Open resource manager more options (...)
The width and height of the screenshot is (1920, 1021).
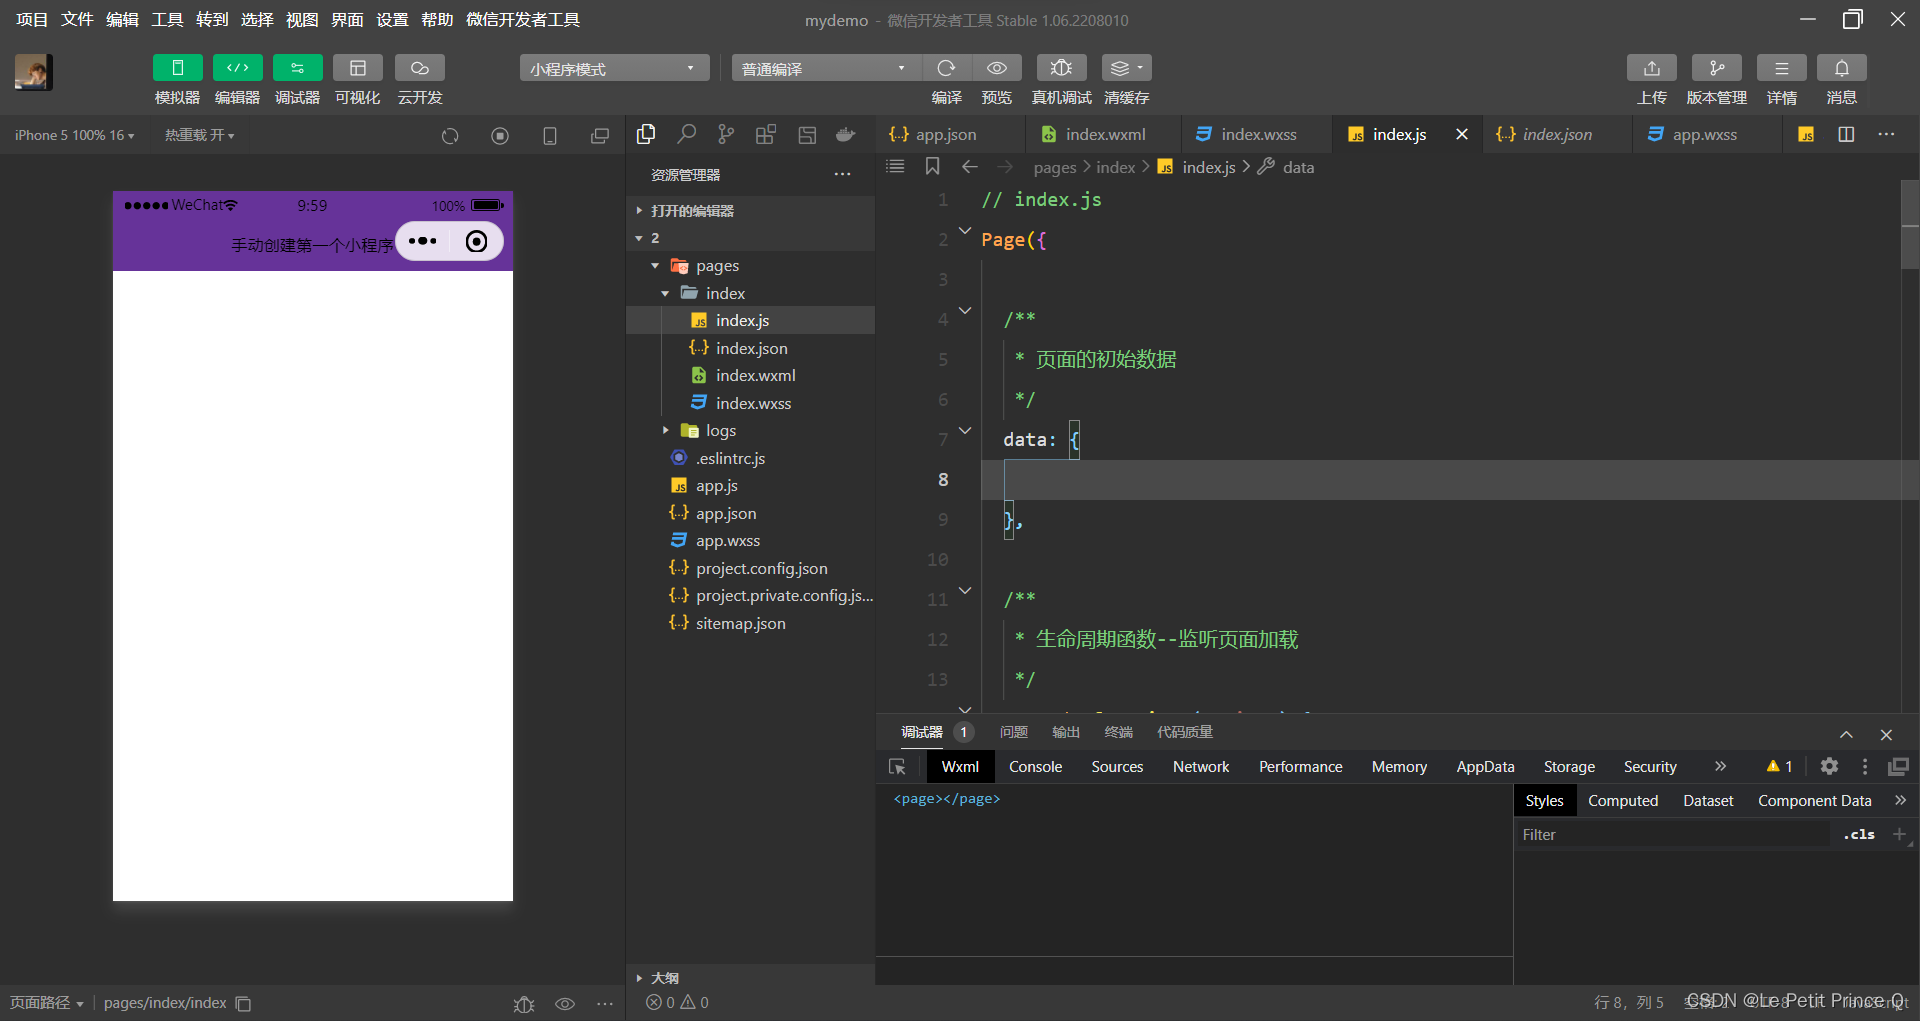[x=843, y=175]
